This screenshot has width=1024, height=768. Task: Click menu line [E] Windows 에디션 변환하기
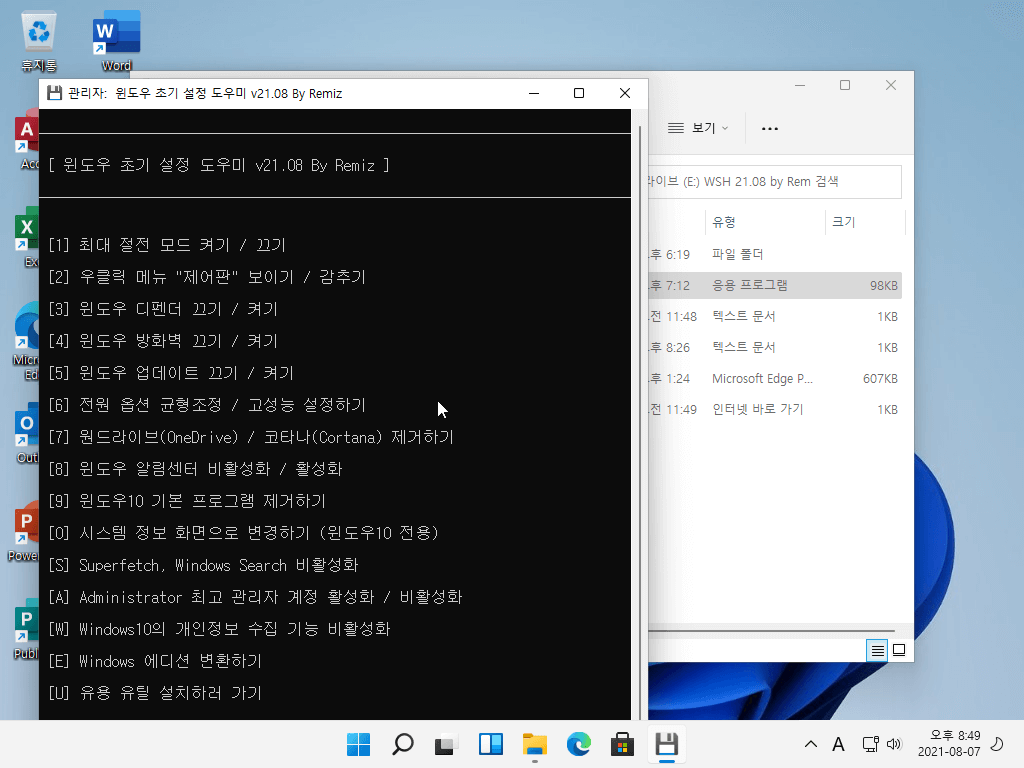point(155,661)
